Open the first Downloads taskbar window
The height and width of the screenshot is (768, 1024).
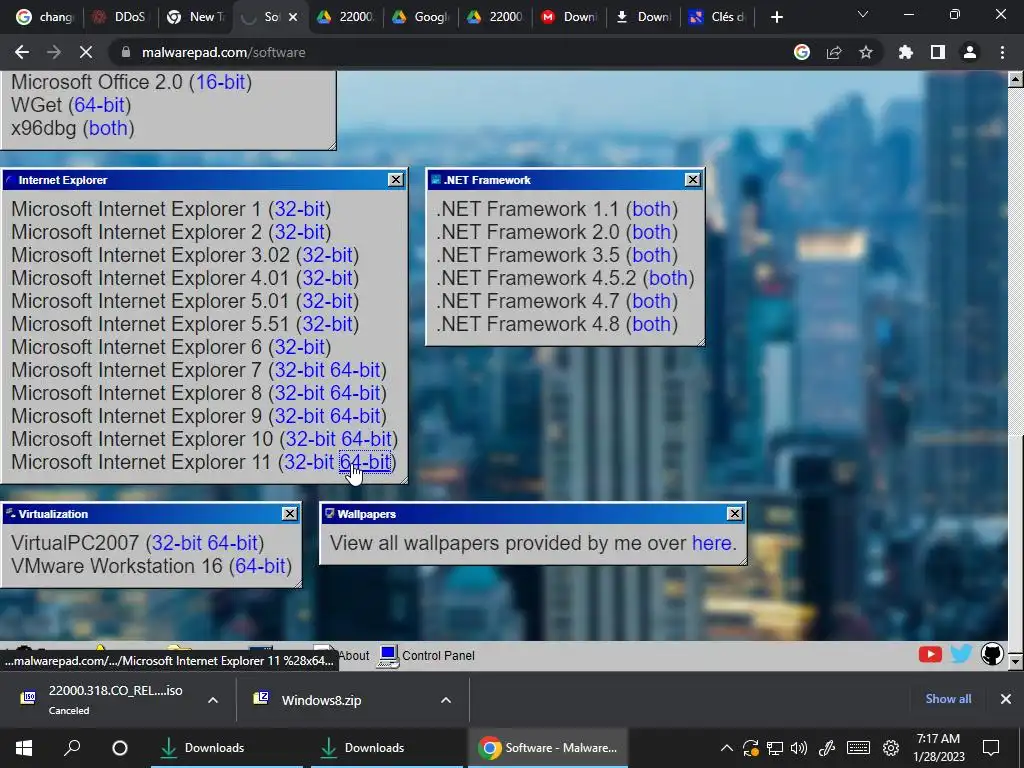(227, 748)
